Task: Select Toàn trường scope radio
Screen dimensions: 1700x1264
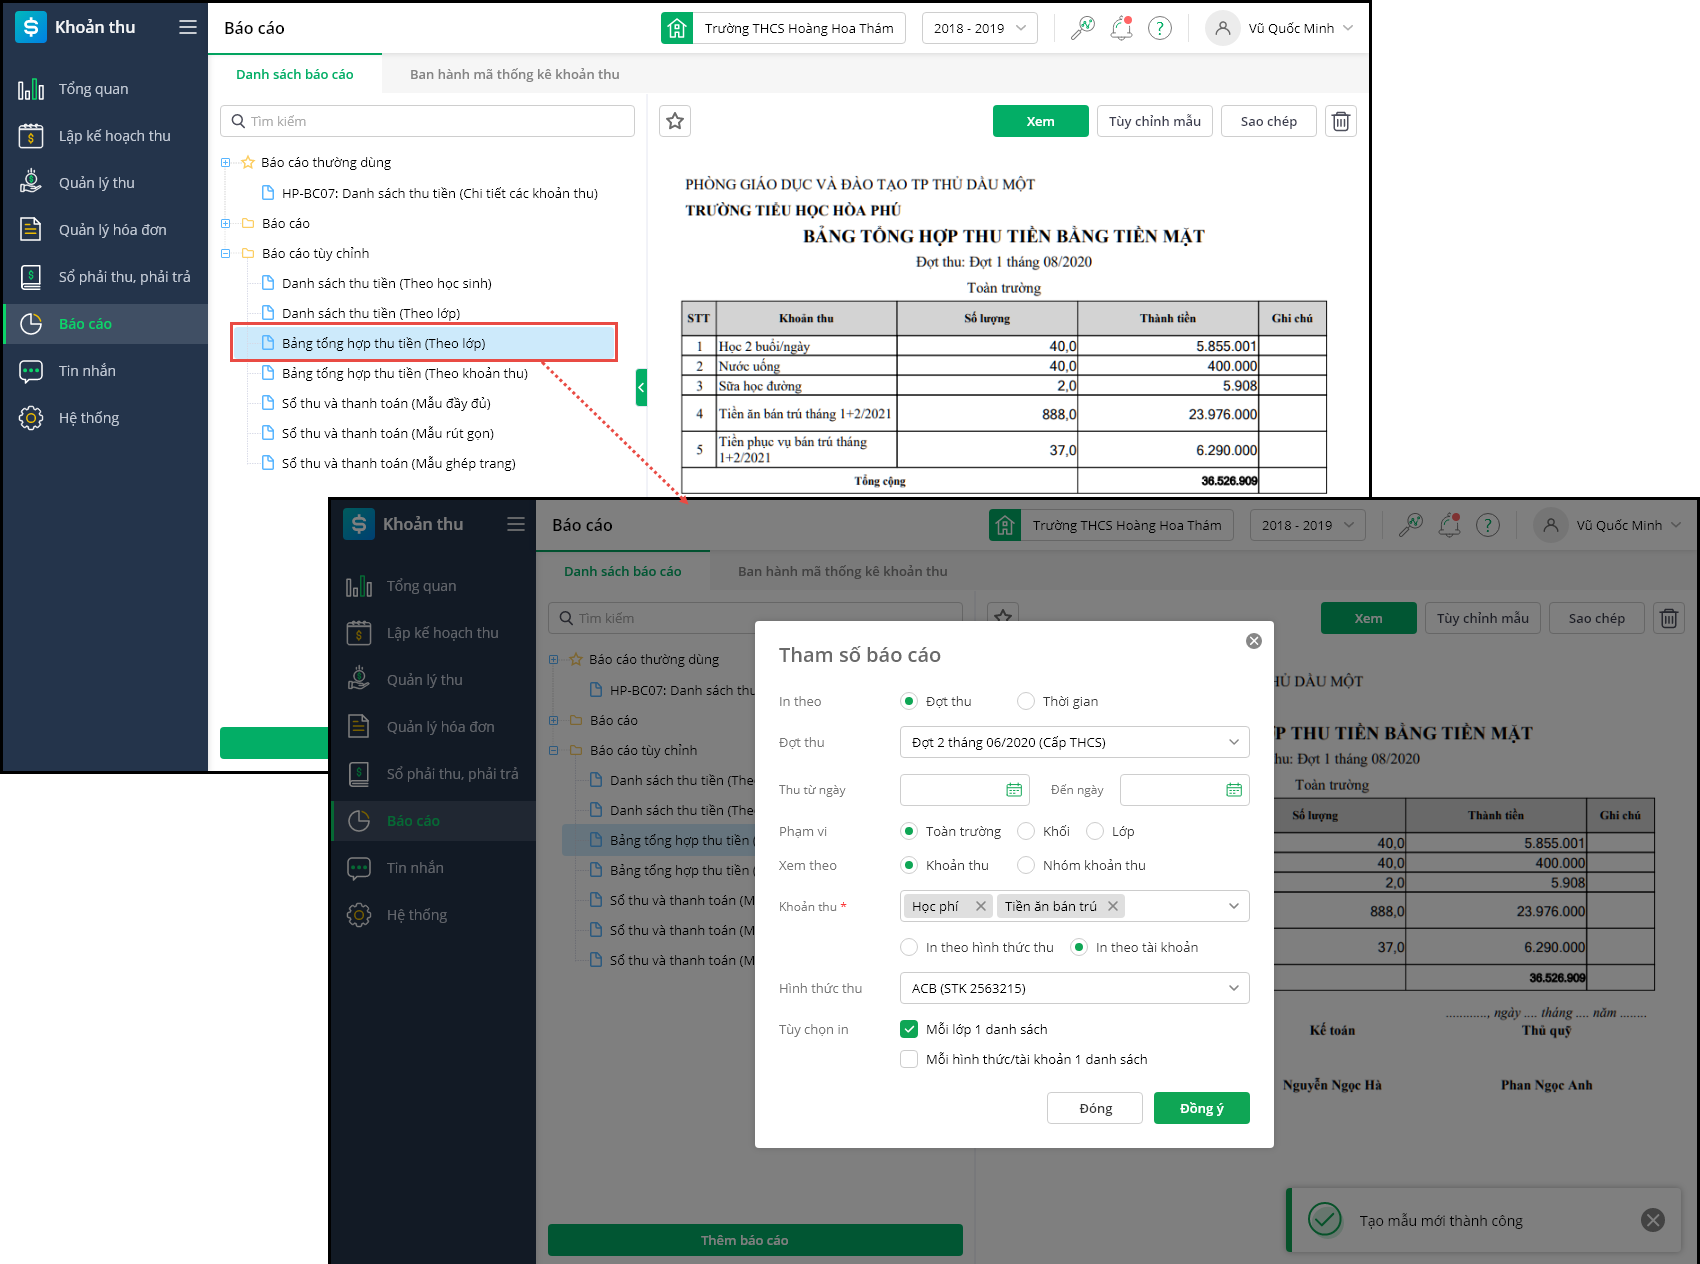Action: click(909, 831)
